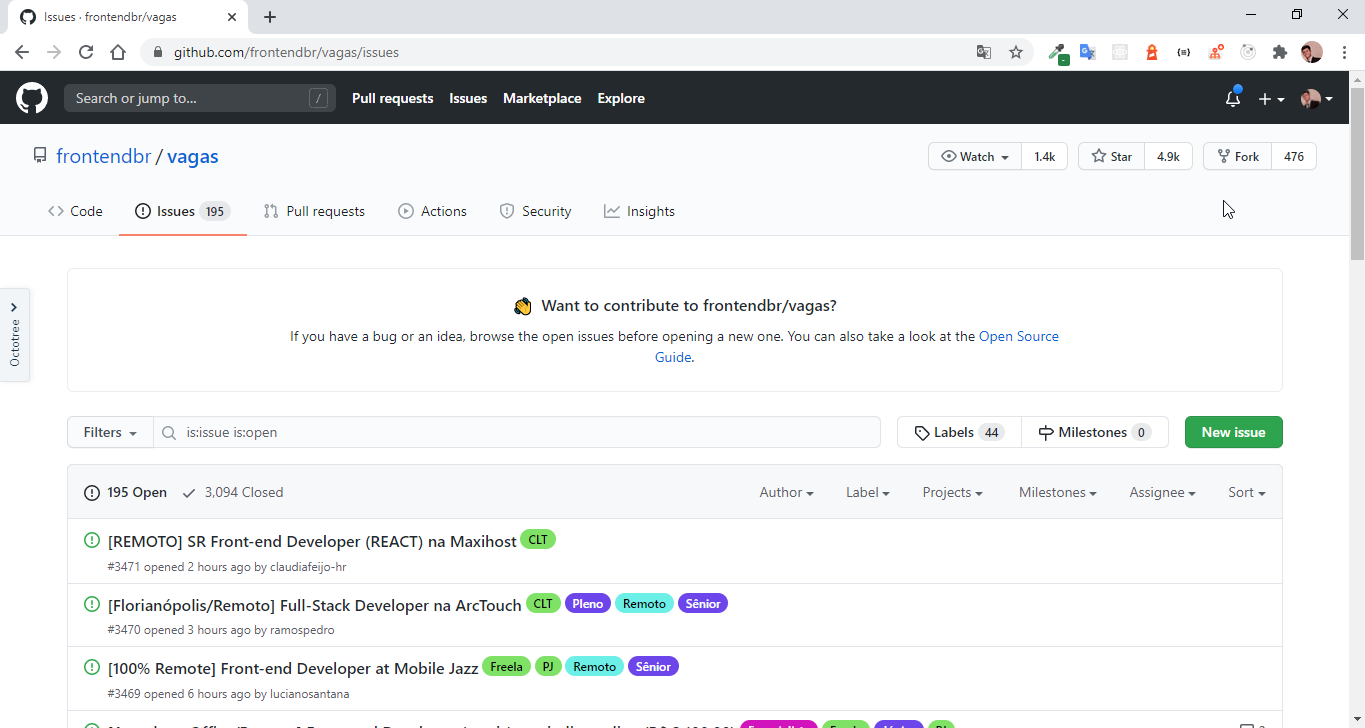Switch to the Security tab
Screen dimensions: 1365x728
click(535, 211)
